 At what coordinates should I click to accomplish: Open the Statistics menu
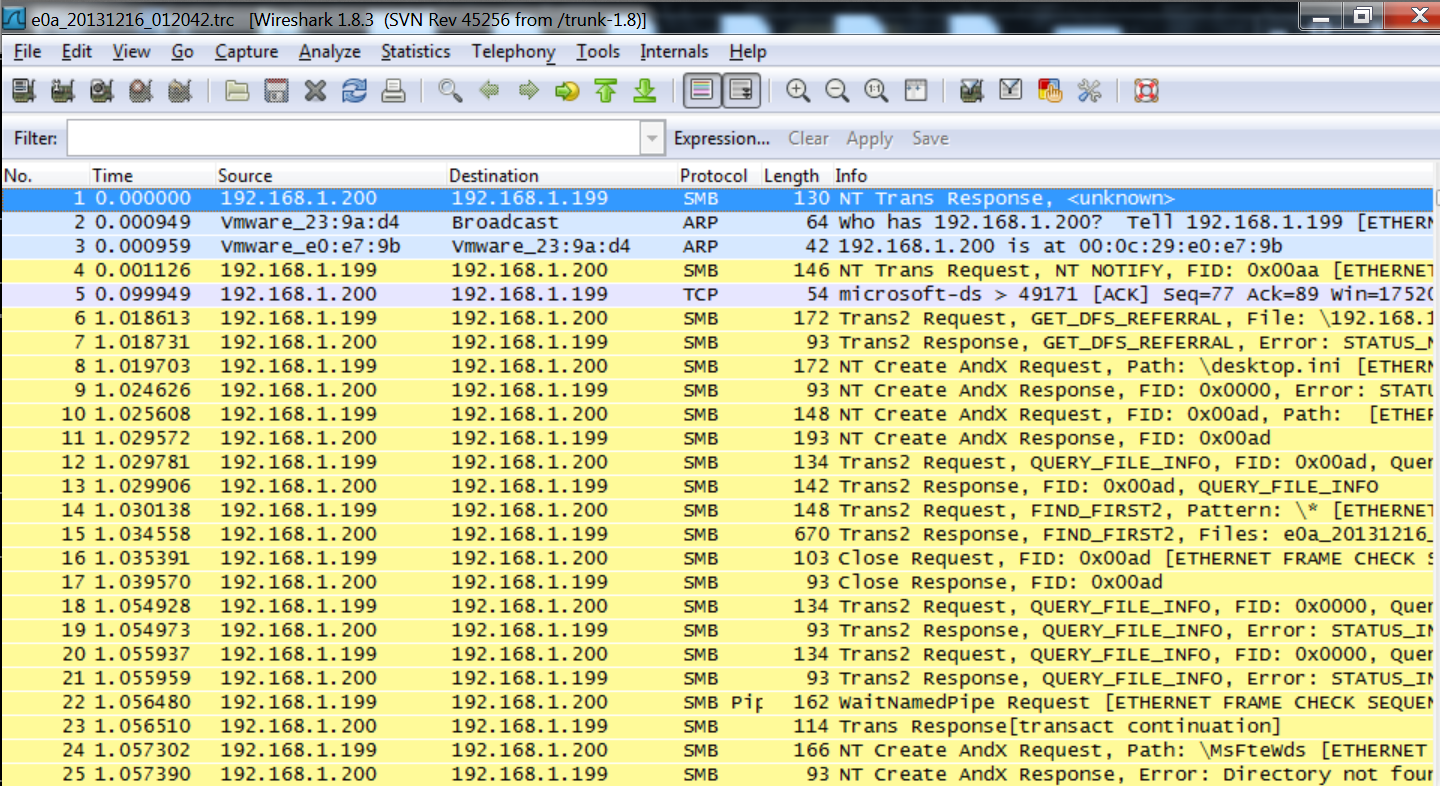(415, 52)
